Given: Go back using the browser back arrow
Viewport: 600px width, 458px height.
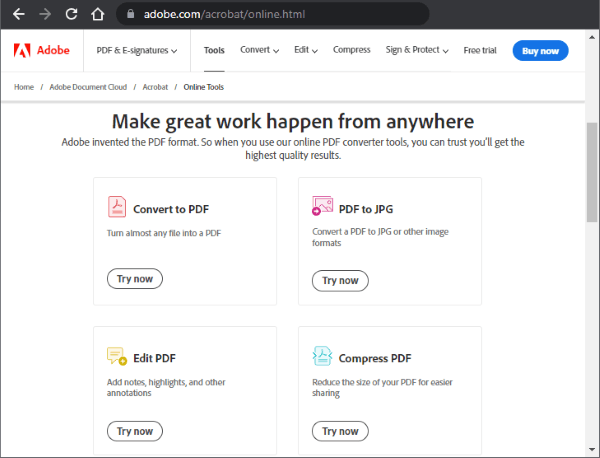Looking at the screenshot, I should pyautogui.click(x=18, y=14).
